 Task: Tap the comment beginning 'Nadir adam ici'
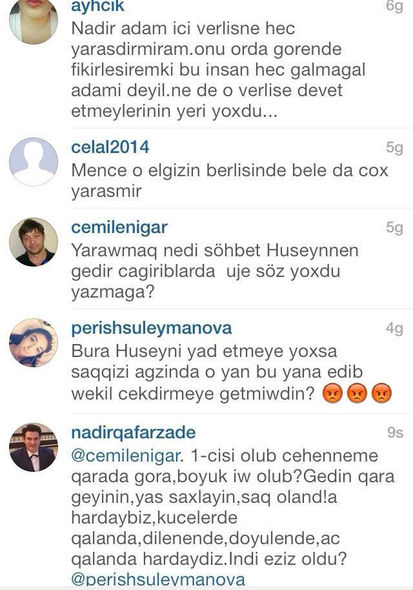pyautogui.click(x=218, y=70)
